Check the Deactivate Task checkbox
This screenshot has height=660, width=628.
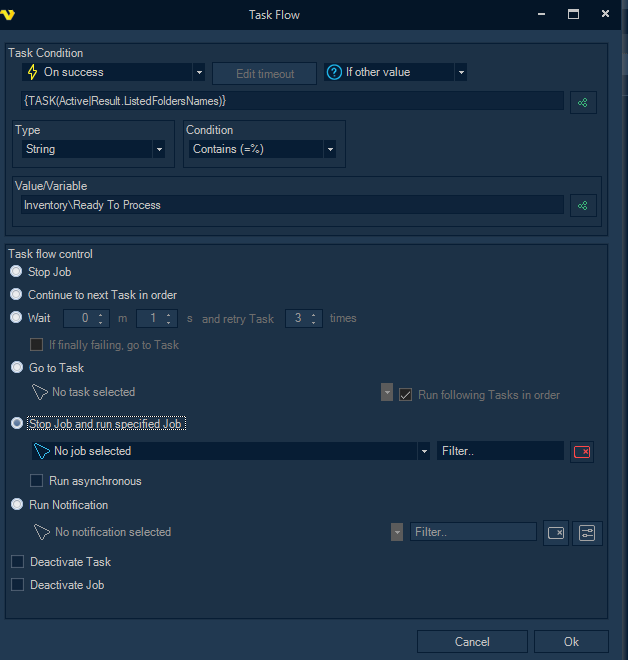click(x=17, y=562)
